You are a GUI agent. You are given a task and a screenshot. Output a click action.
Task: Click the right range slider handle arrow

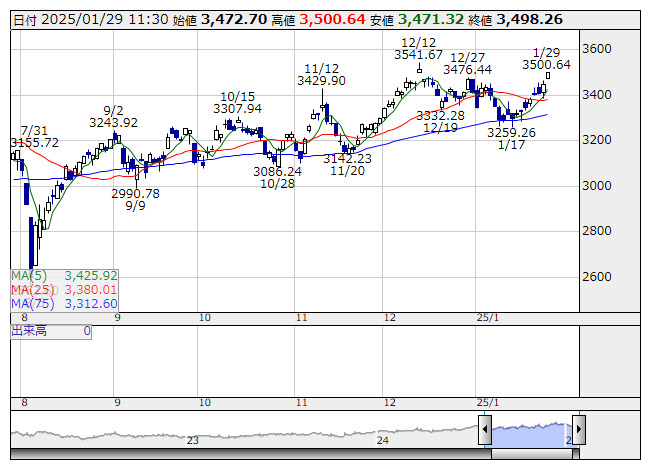(579, 430)
